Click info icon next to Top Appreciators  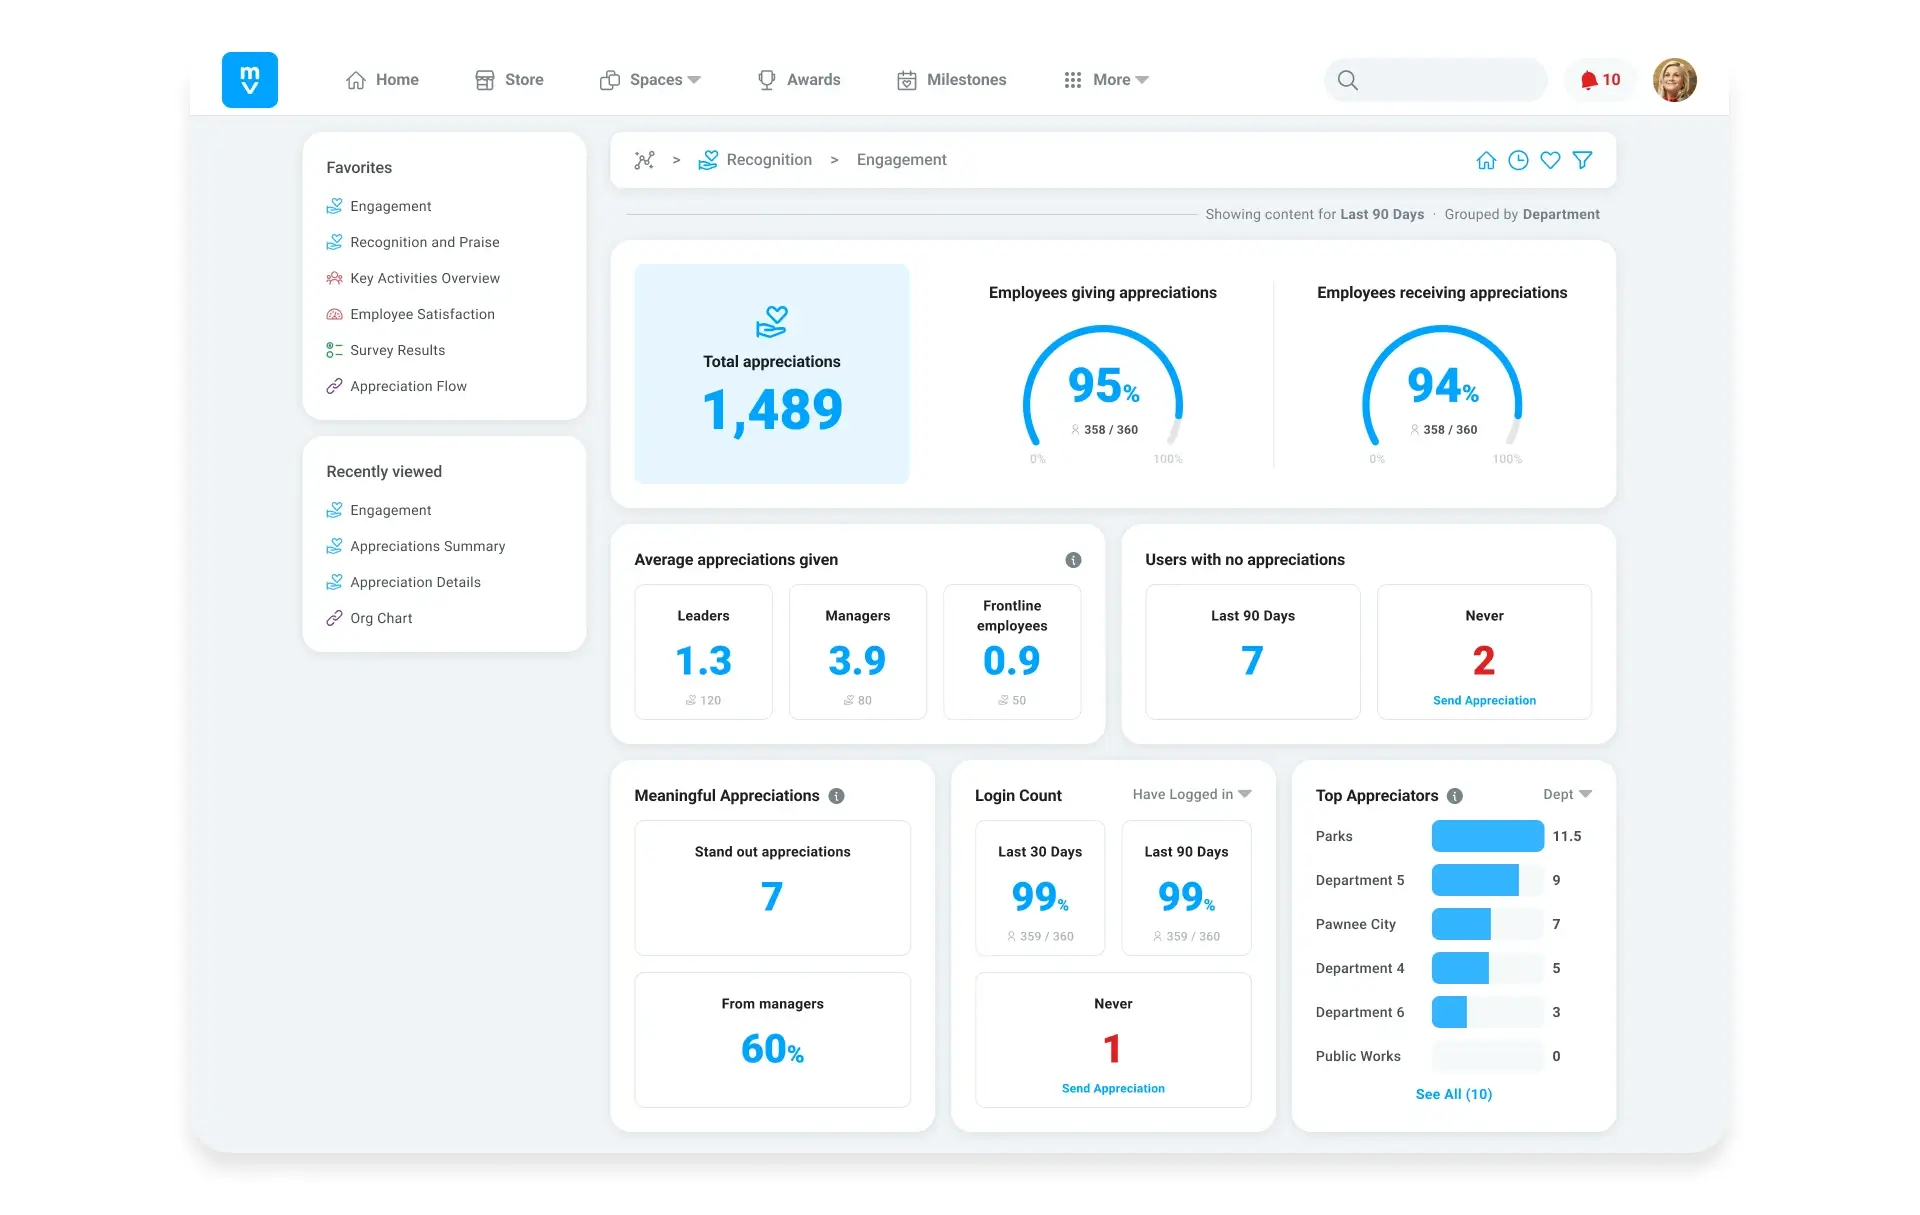pyautogui.click(x=1455, y=796)
